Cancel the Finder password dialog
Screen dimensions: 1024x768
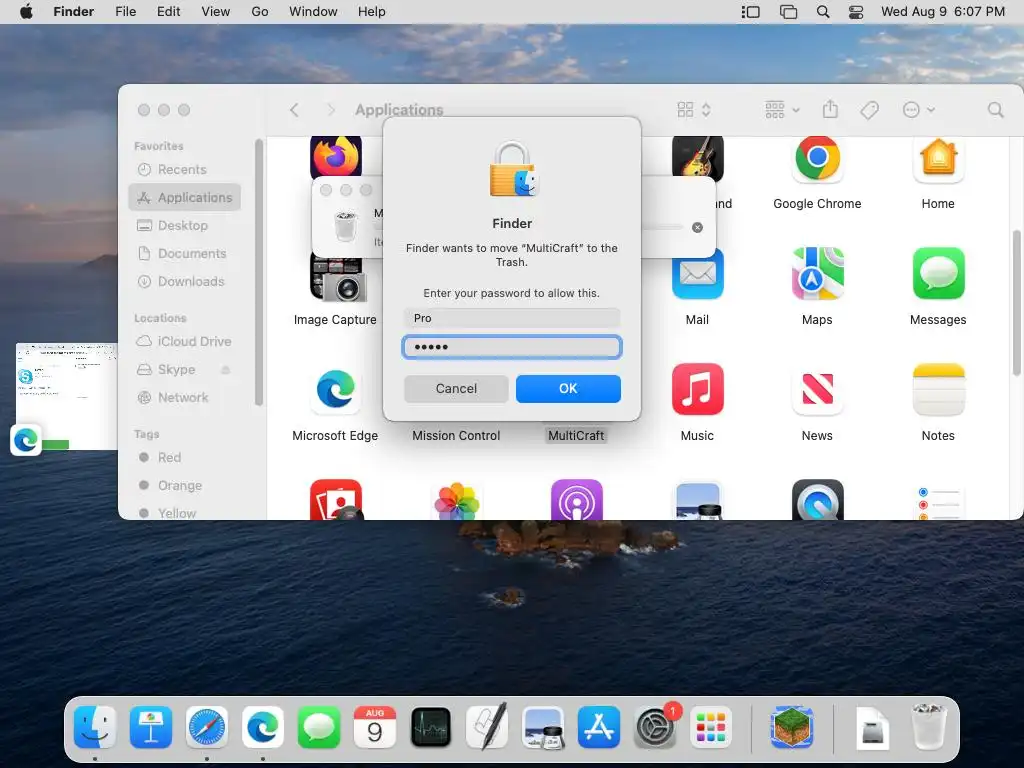pos(456,389)
